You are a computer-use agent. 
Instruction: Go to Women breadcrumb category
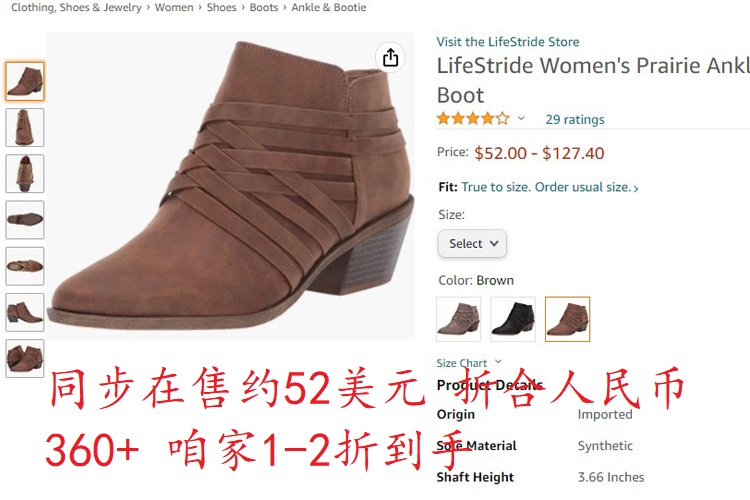(174, 7)
